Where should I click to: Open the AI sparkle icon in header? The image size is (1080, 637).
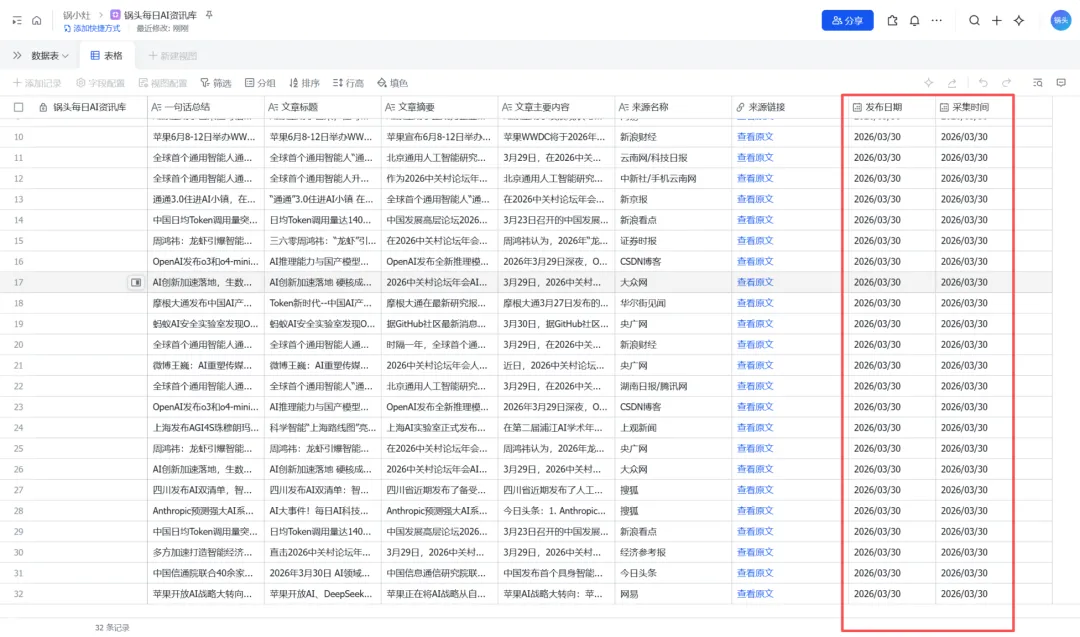[1019, 21]
